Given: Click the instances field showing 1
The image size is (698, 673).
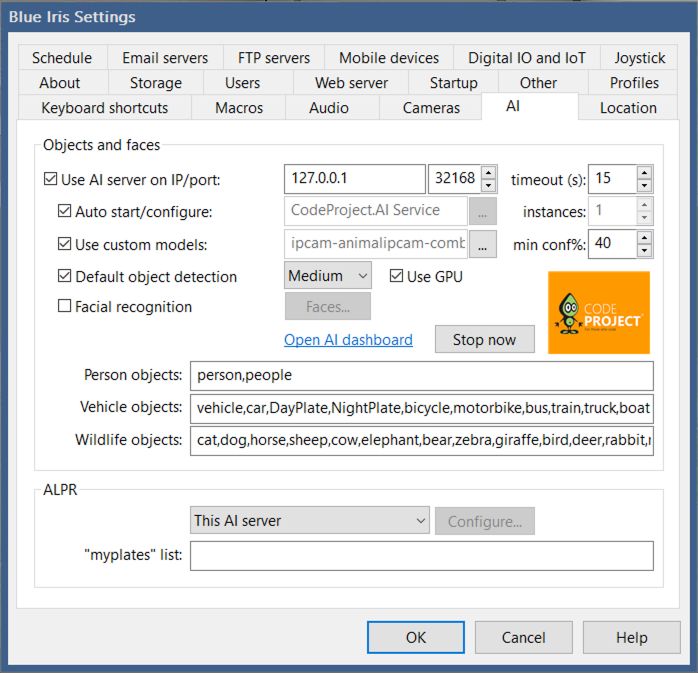Looking at the screenshot, I should [x=613, y=211].
